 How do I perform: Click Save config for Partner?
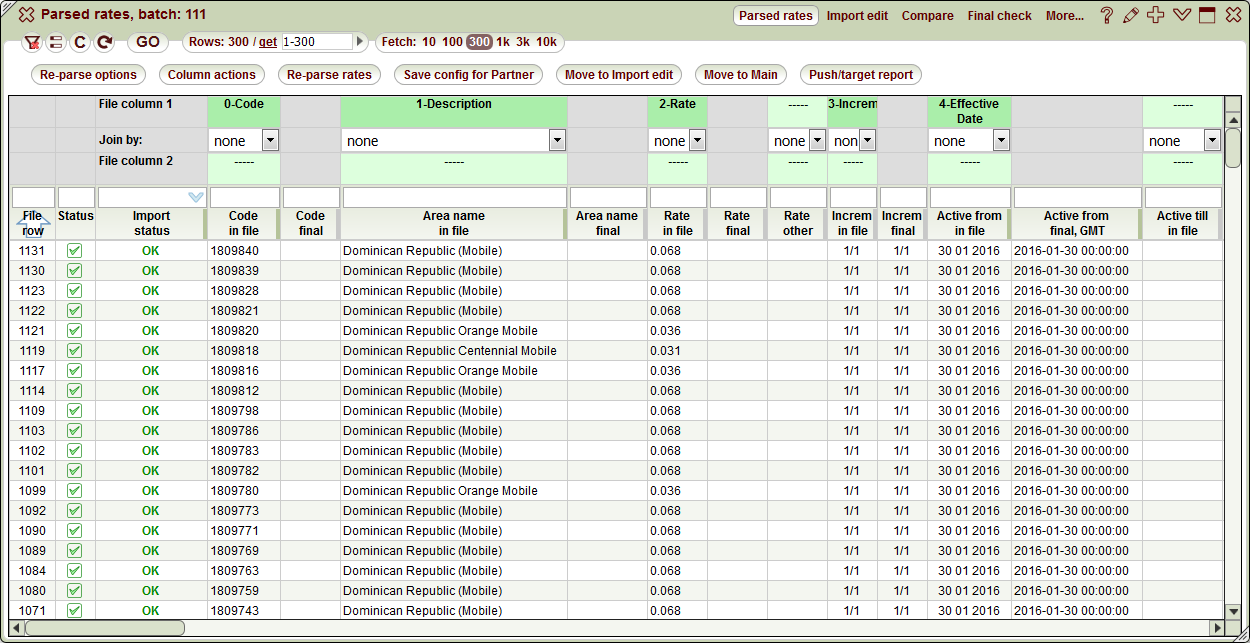468,74
